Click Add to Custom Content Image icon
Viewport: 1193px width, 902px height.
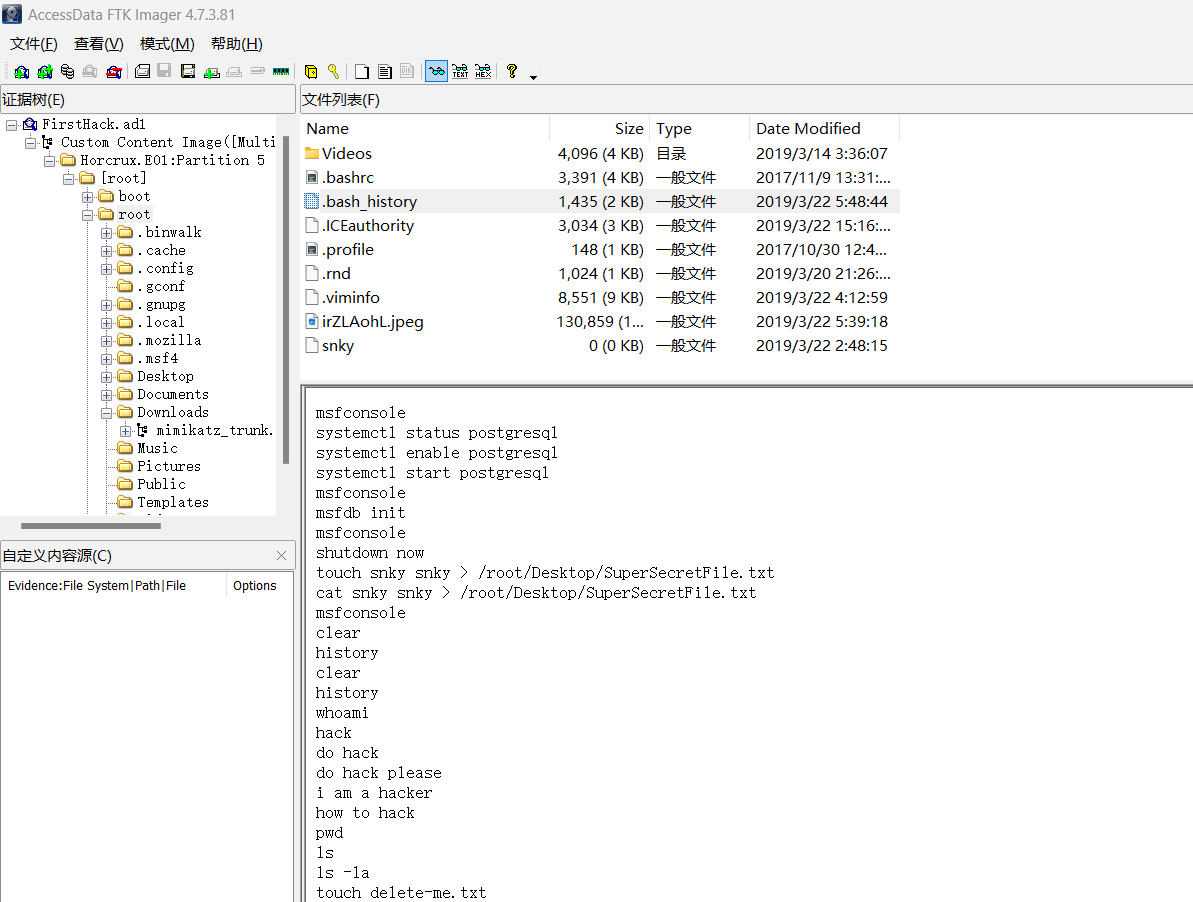212,71
